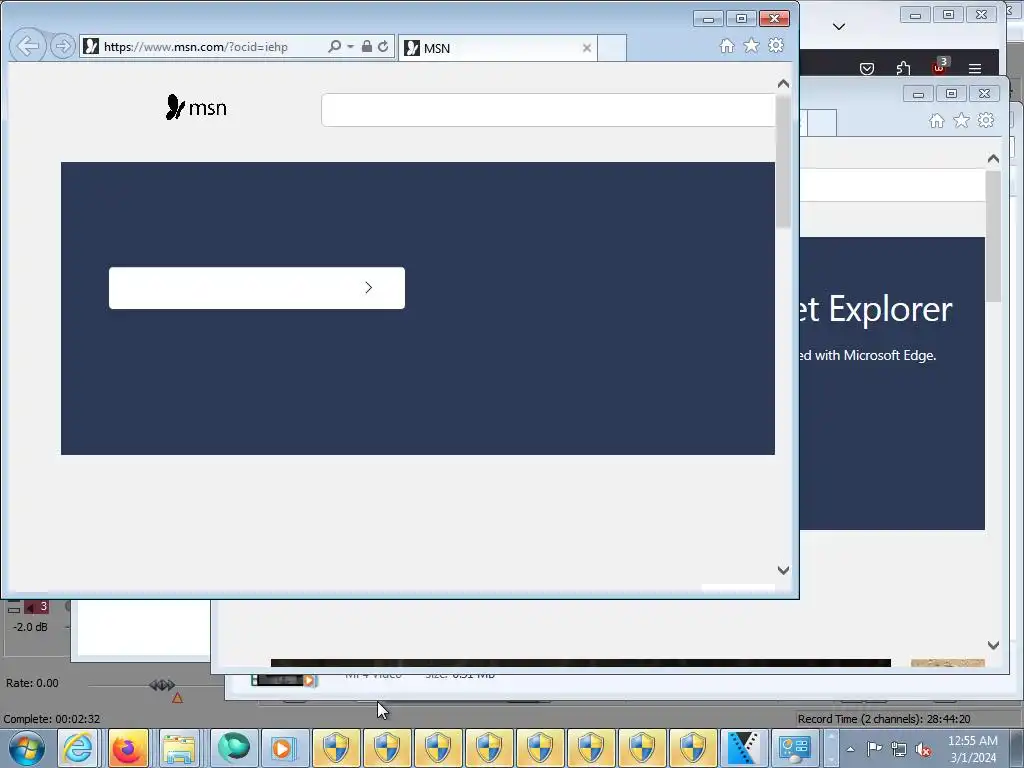
Task: Minimize the second IE window
Action: [x=918, y=94]
